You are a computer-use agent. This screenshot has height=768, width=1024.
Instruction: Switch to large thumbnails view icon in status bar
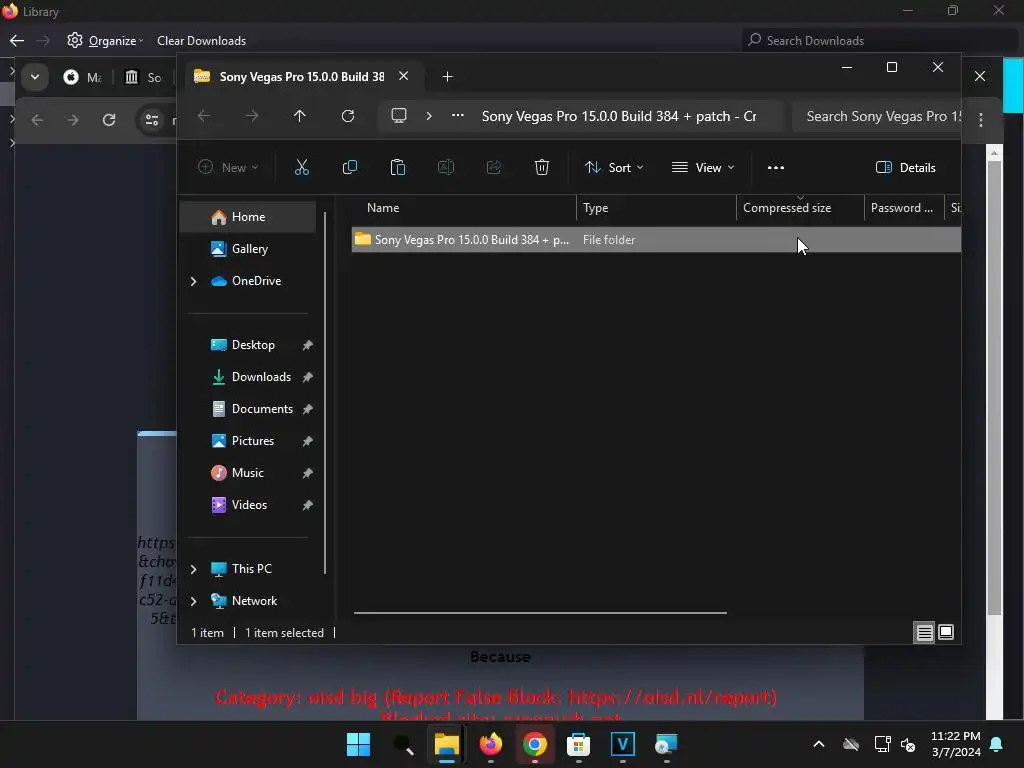946,632
